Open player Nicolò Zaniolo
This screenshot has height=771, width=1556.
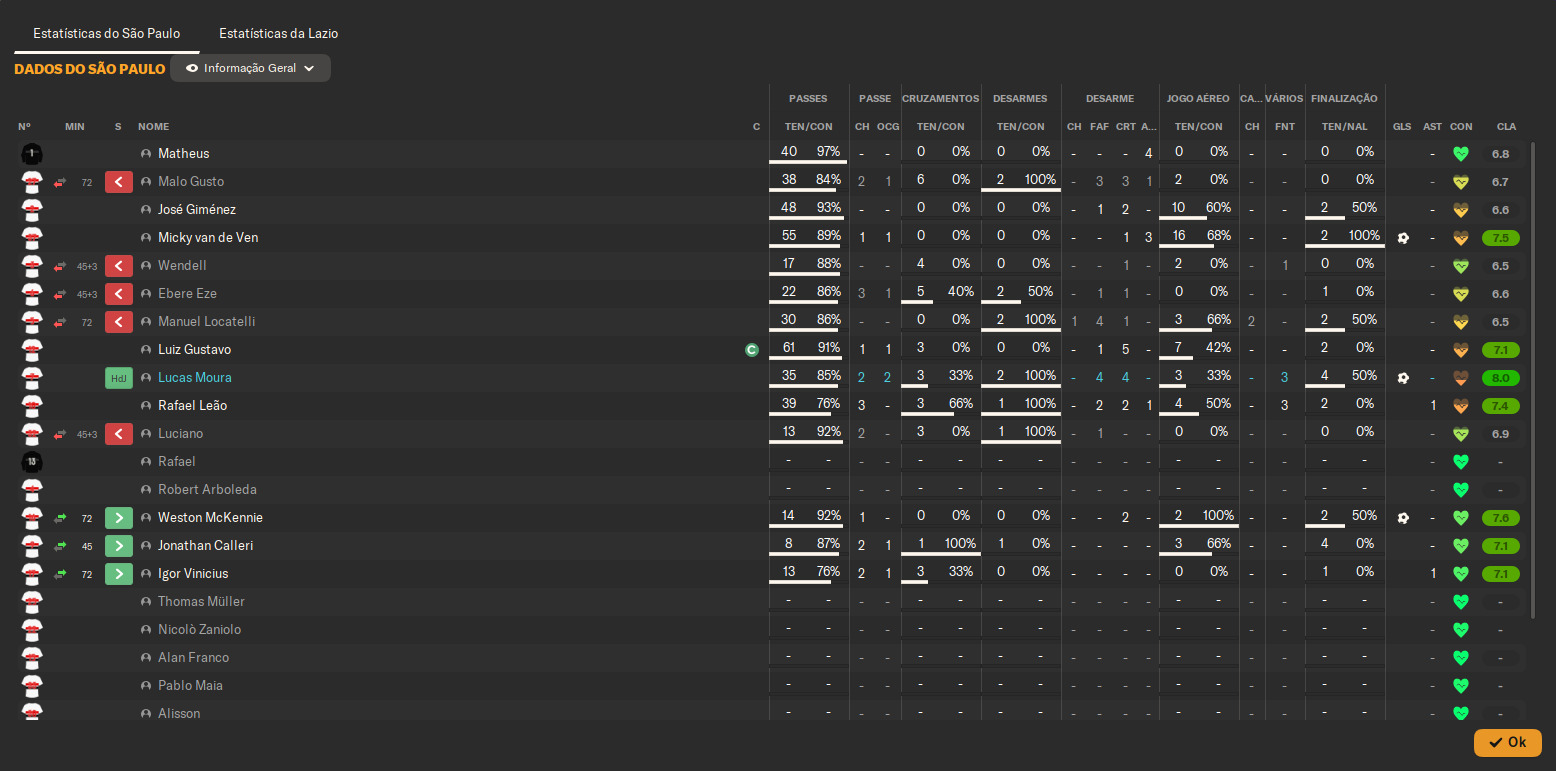pos(199,630)
